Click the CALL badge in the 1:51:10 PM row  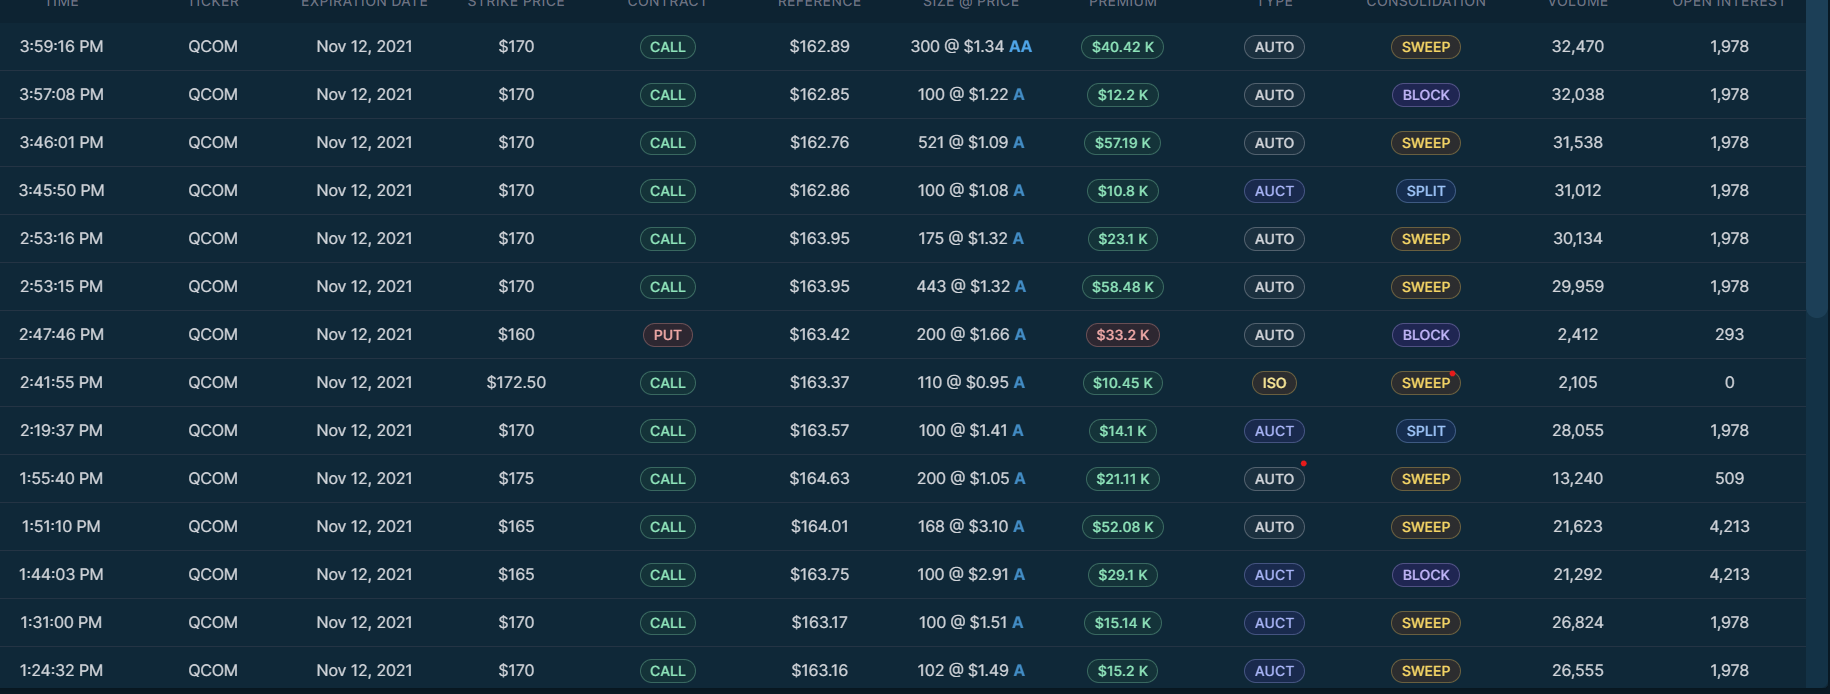click(x=667, y=527)
